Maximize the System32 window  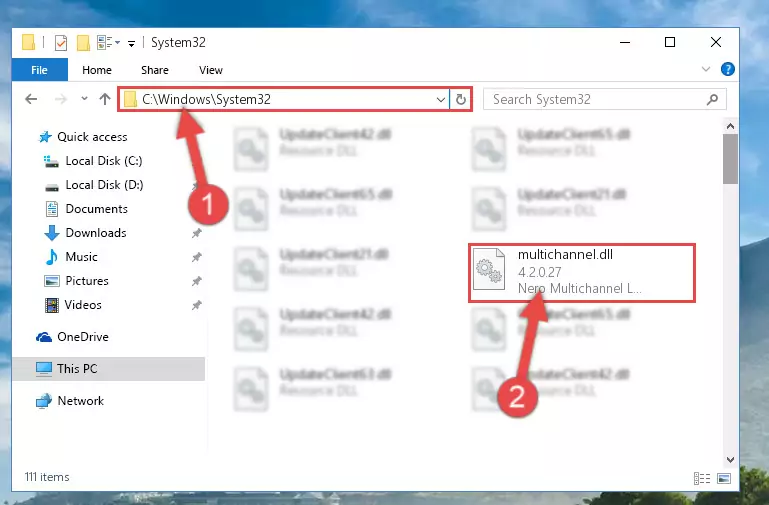[670, 43]
